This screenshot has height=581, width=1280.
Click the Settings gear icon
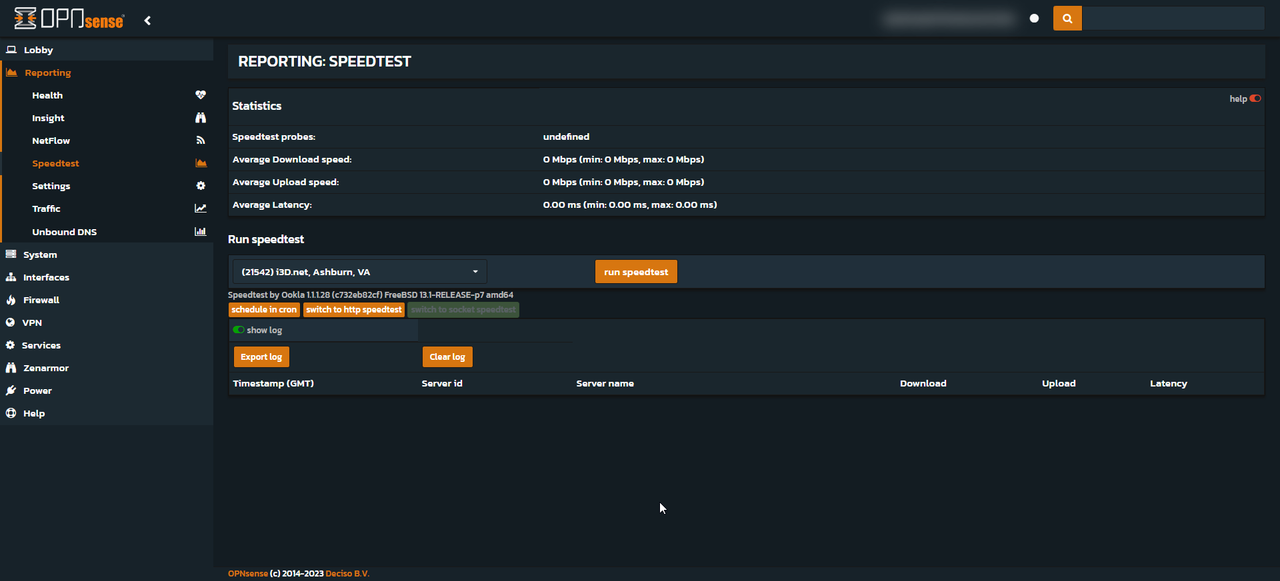(200, 186)
